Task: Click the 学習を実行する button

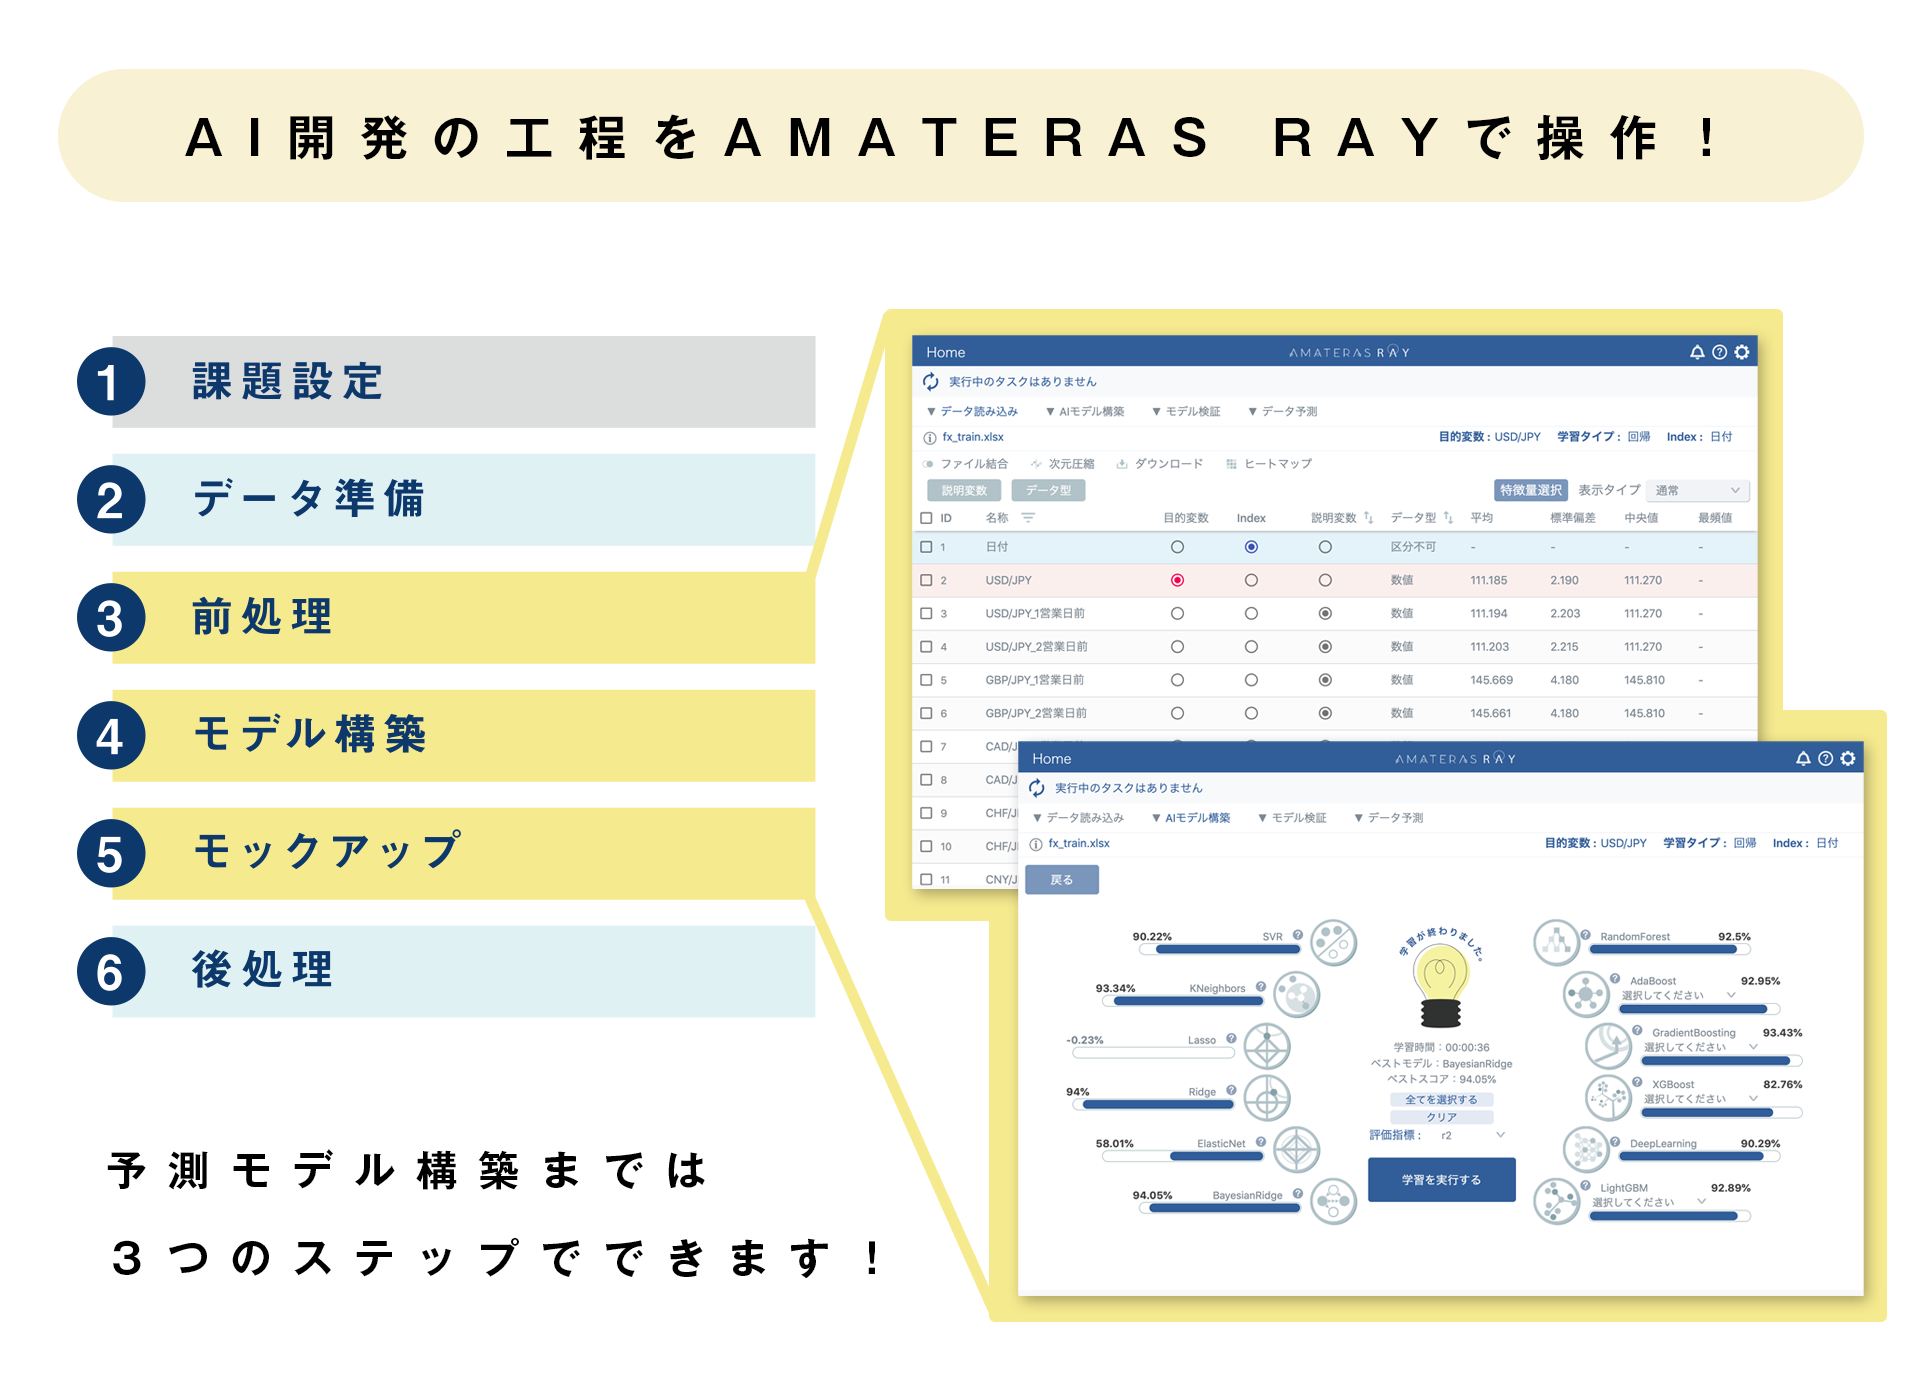Action: click(x=1441, y=1180)
